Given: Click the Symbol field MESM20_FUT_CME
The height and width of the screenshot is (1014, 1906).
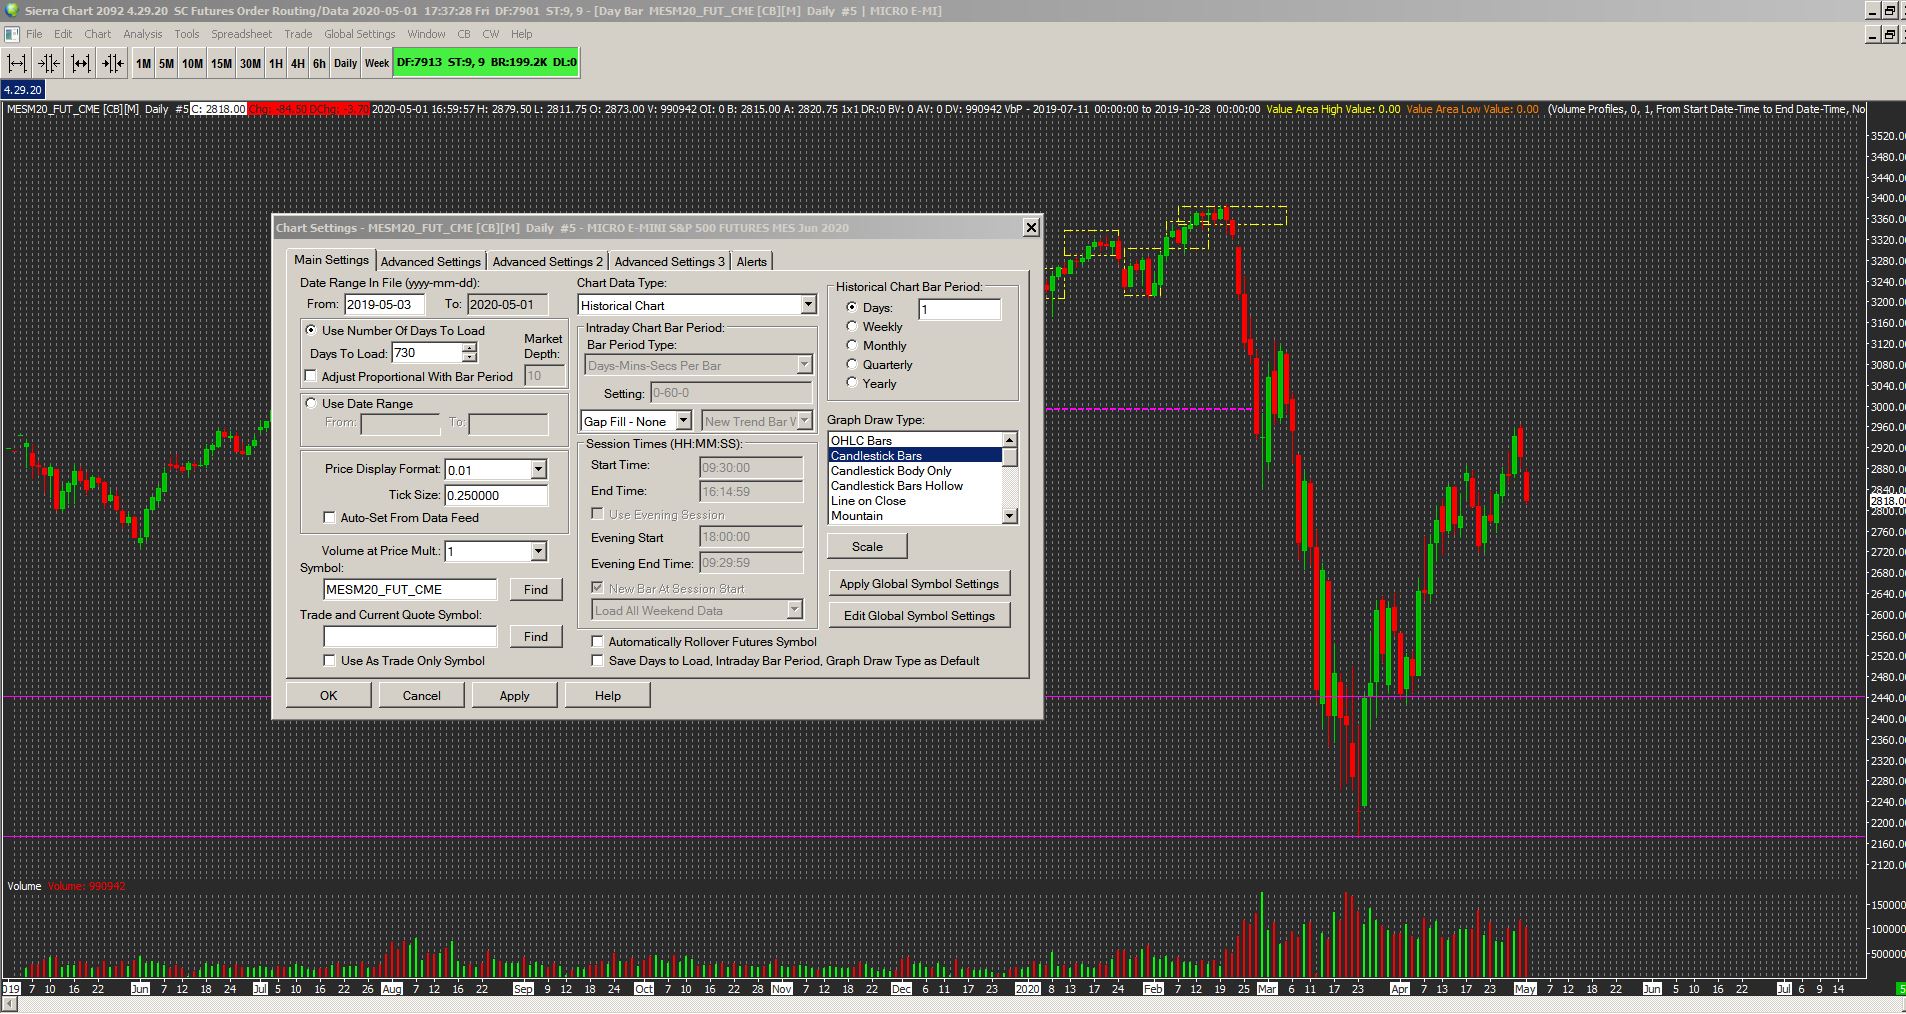Looking at the screenshot, I should [x=410, y=589].
